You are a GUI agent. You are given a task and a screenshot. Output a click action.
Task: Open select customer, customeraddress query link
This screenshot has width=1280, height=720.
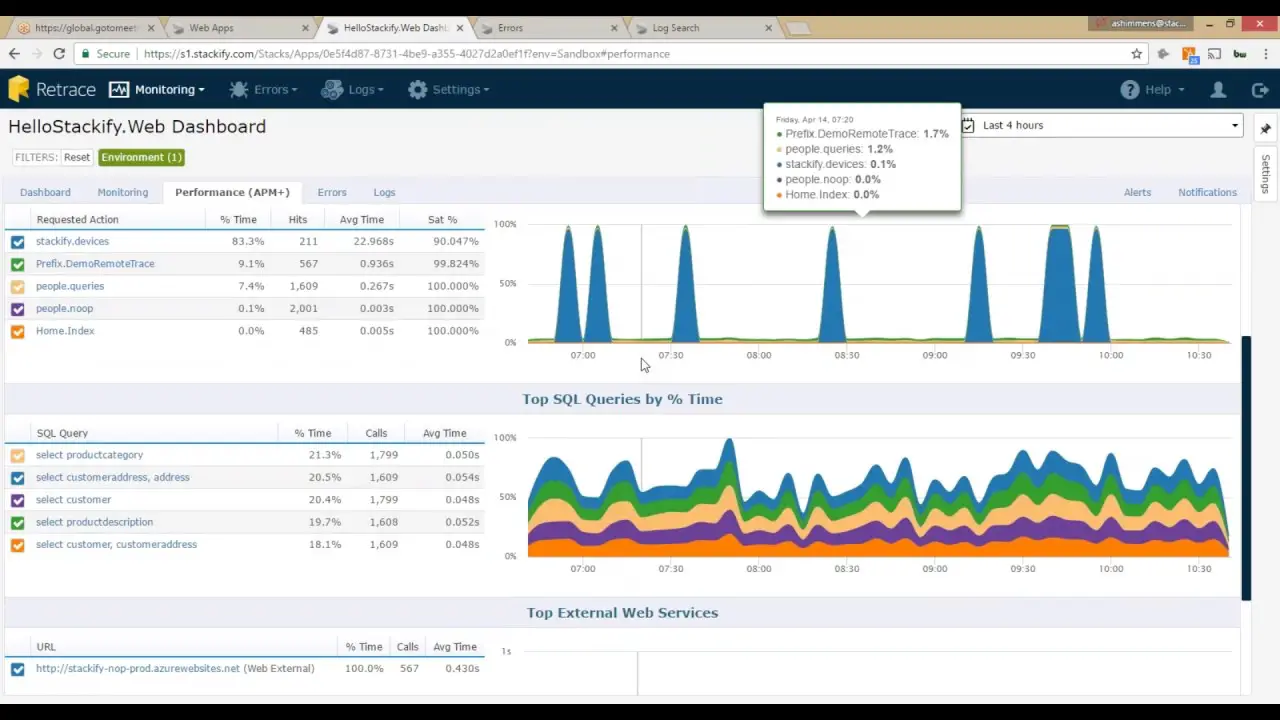coord(116,545)
